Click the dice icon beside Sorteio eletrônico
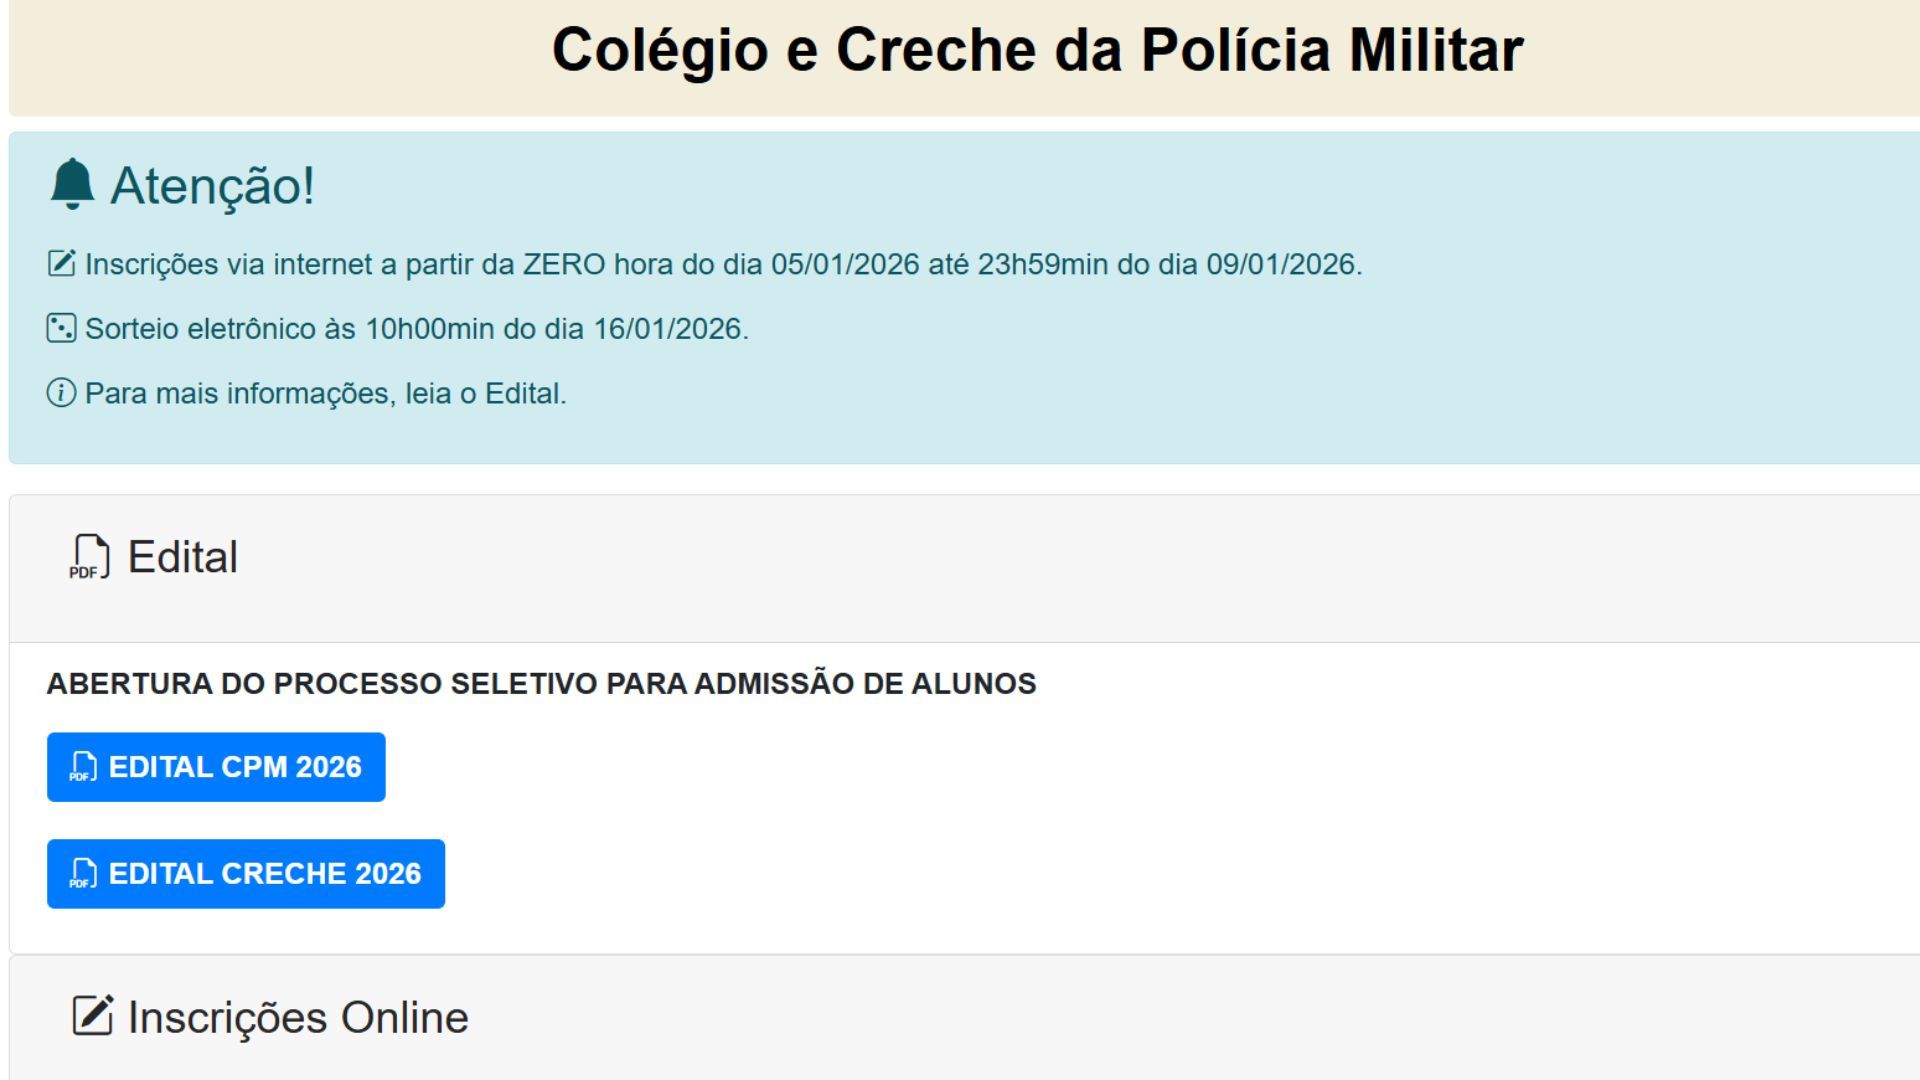 tap(61, 328)
